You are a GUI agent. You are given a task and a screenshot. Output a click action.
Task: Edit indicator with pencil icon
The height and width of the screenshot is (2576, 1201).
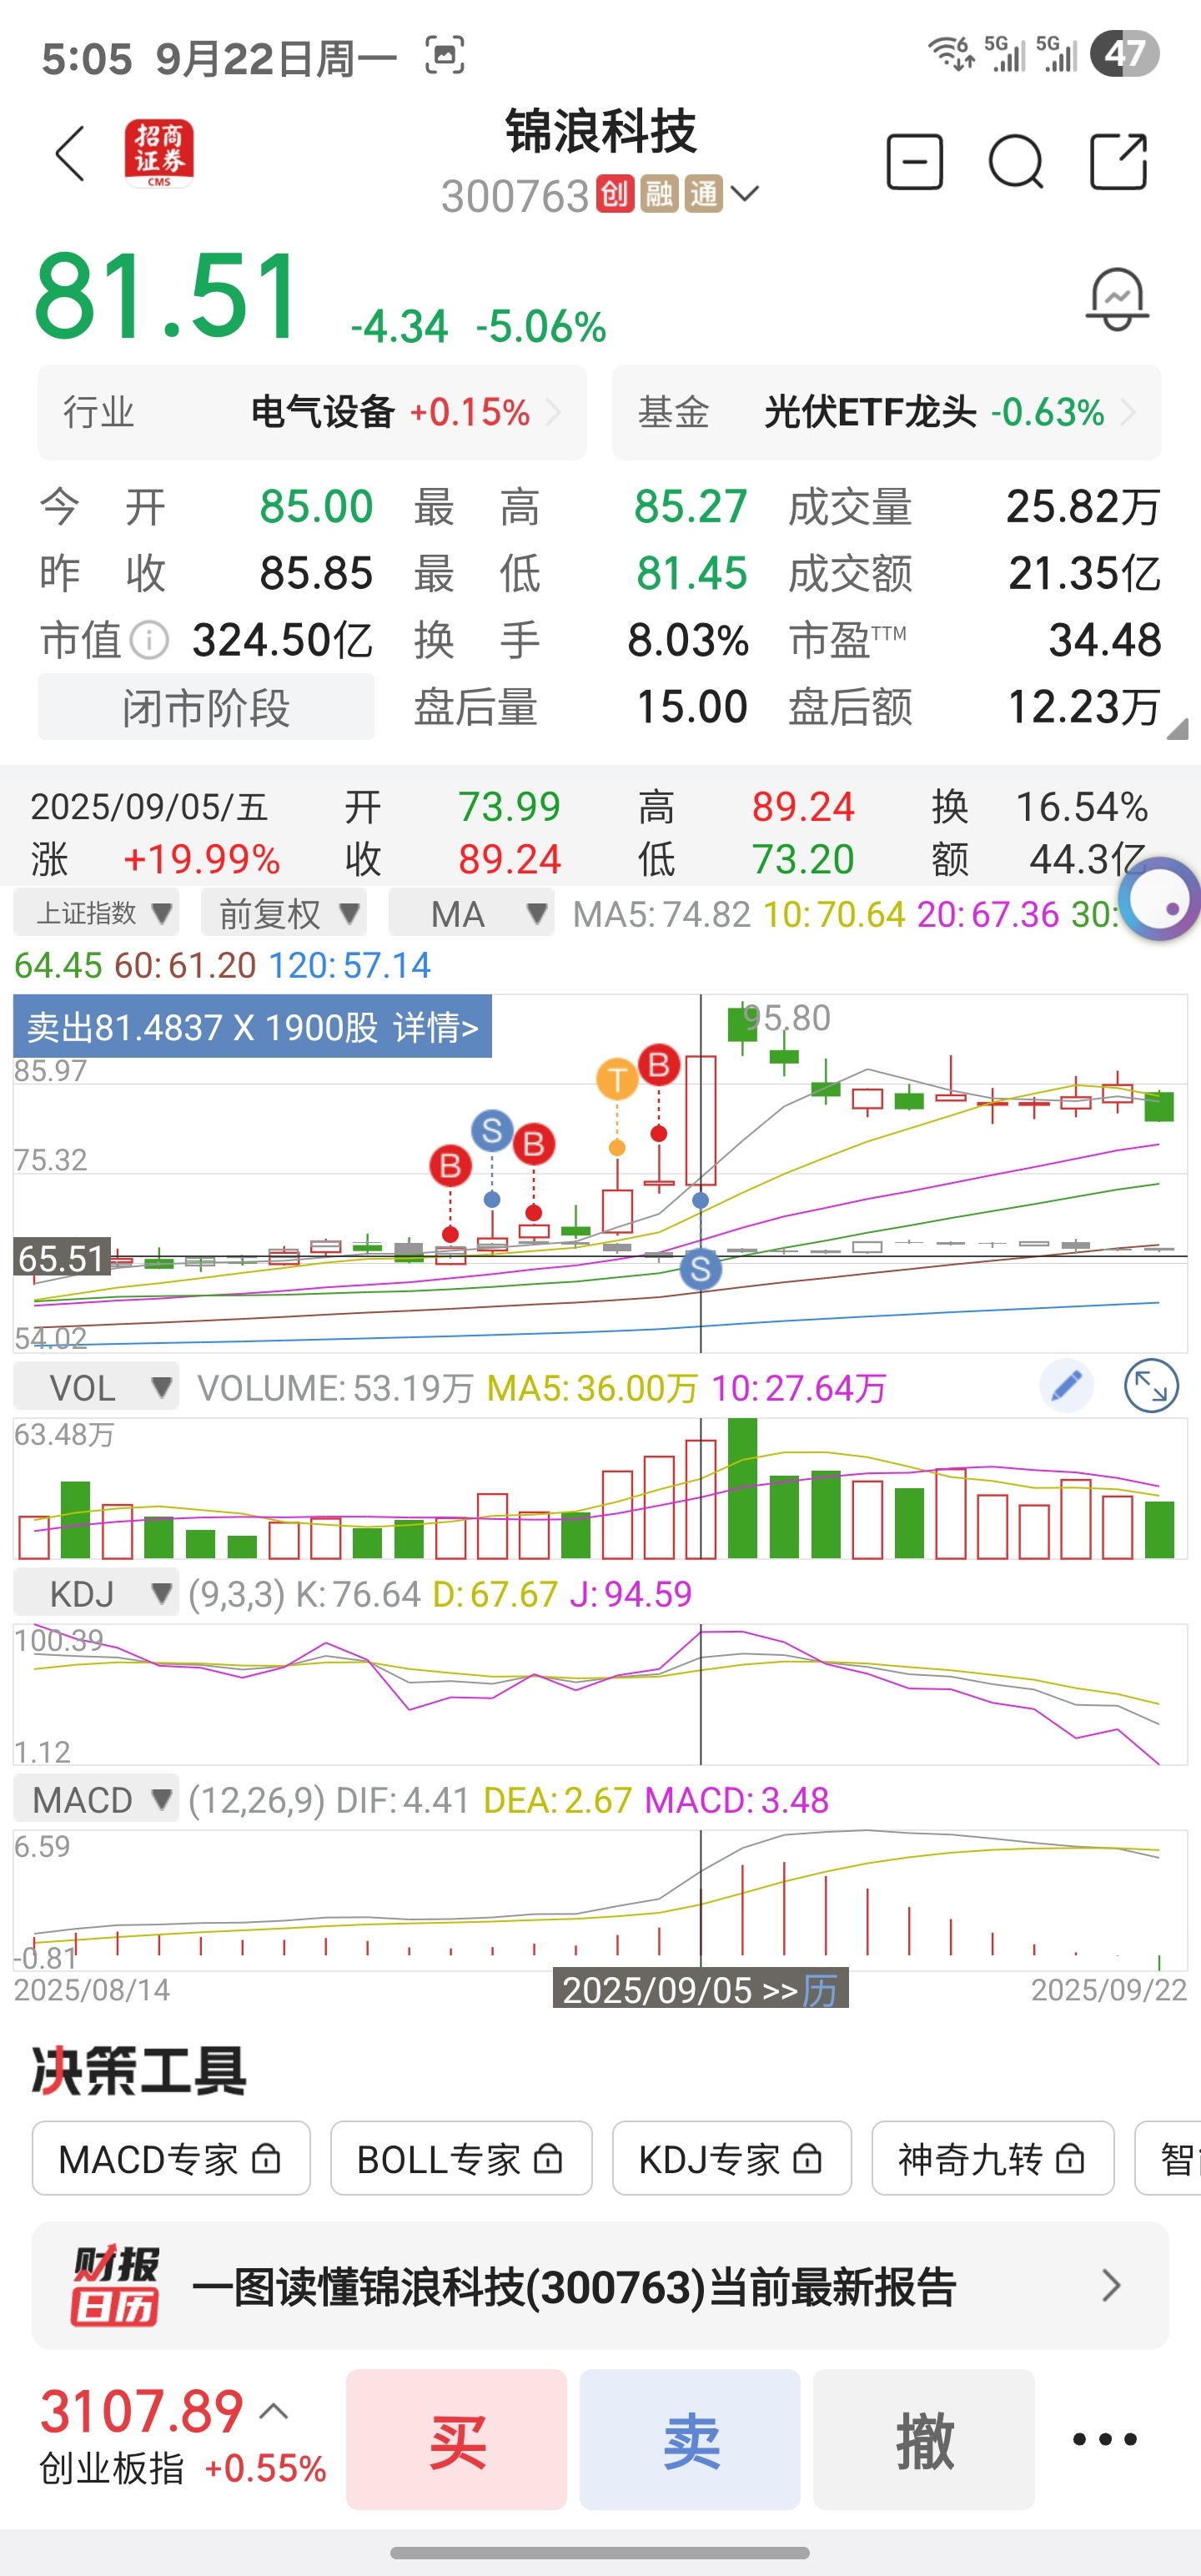tap(1067, 1386)
